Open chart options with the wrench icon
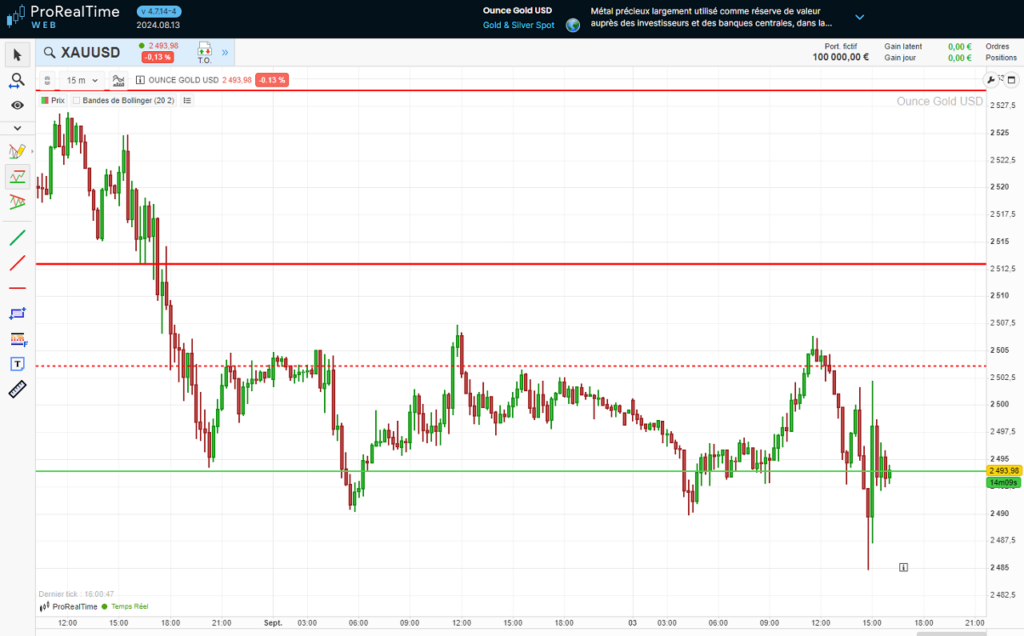1024x636 pixels. point(989,79)
